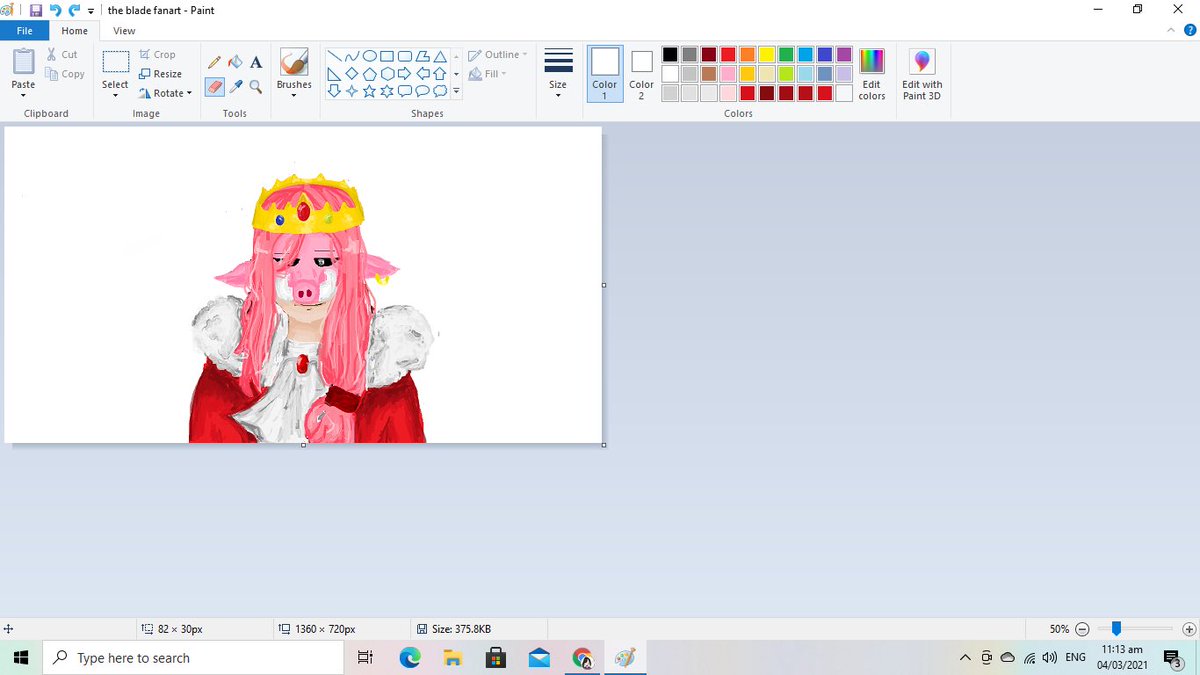This screenshot has height=675, width=1200.
Task: Choose the Rounded rectangle shape
Action: click(x=404, y=56)
